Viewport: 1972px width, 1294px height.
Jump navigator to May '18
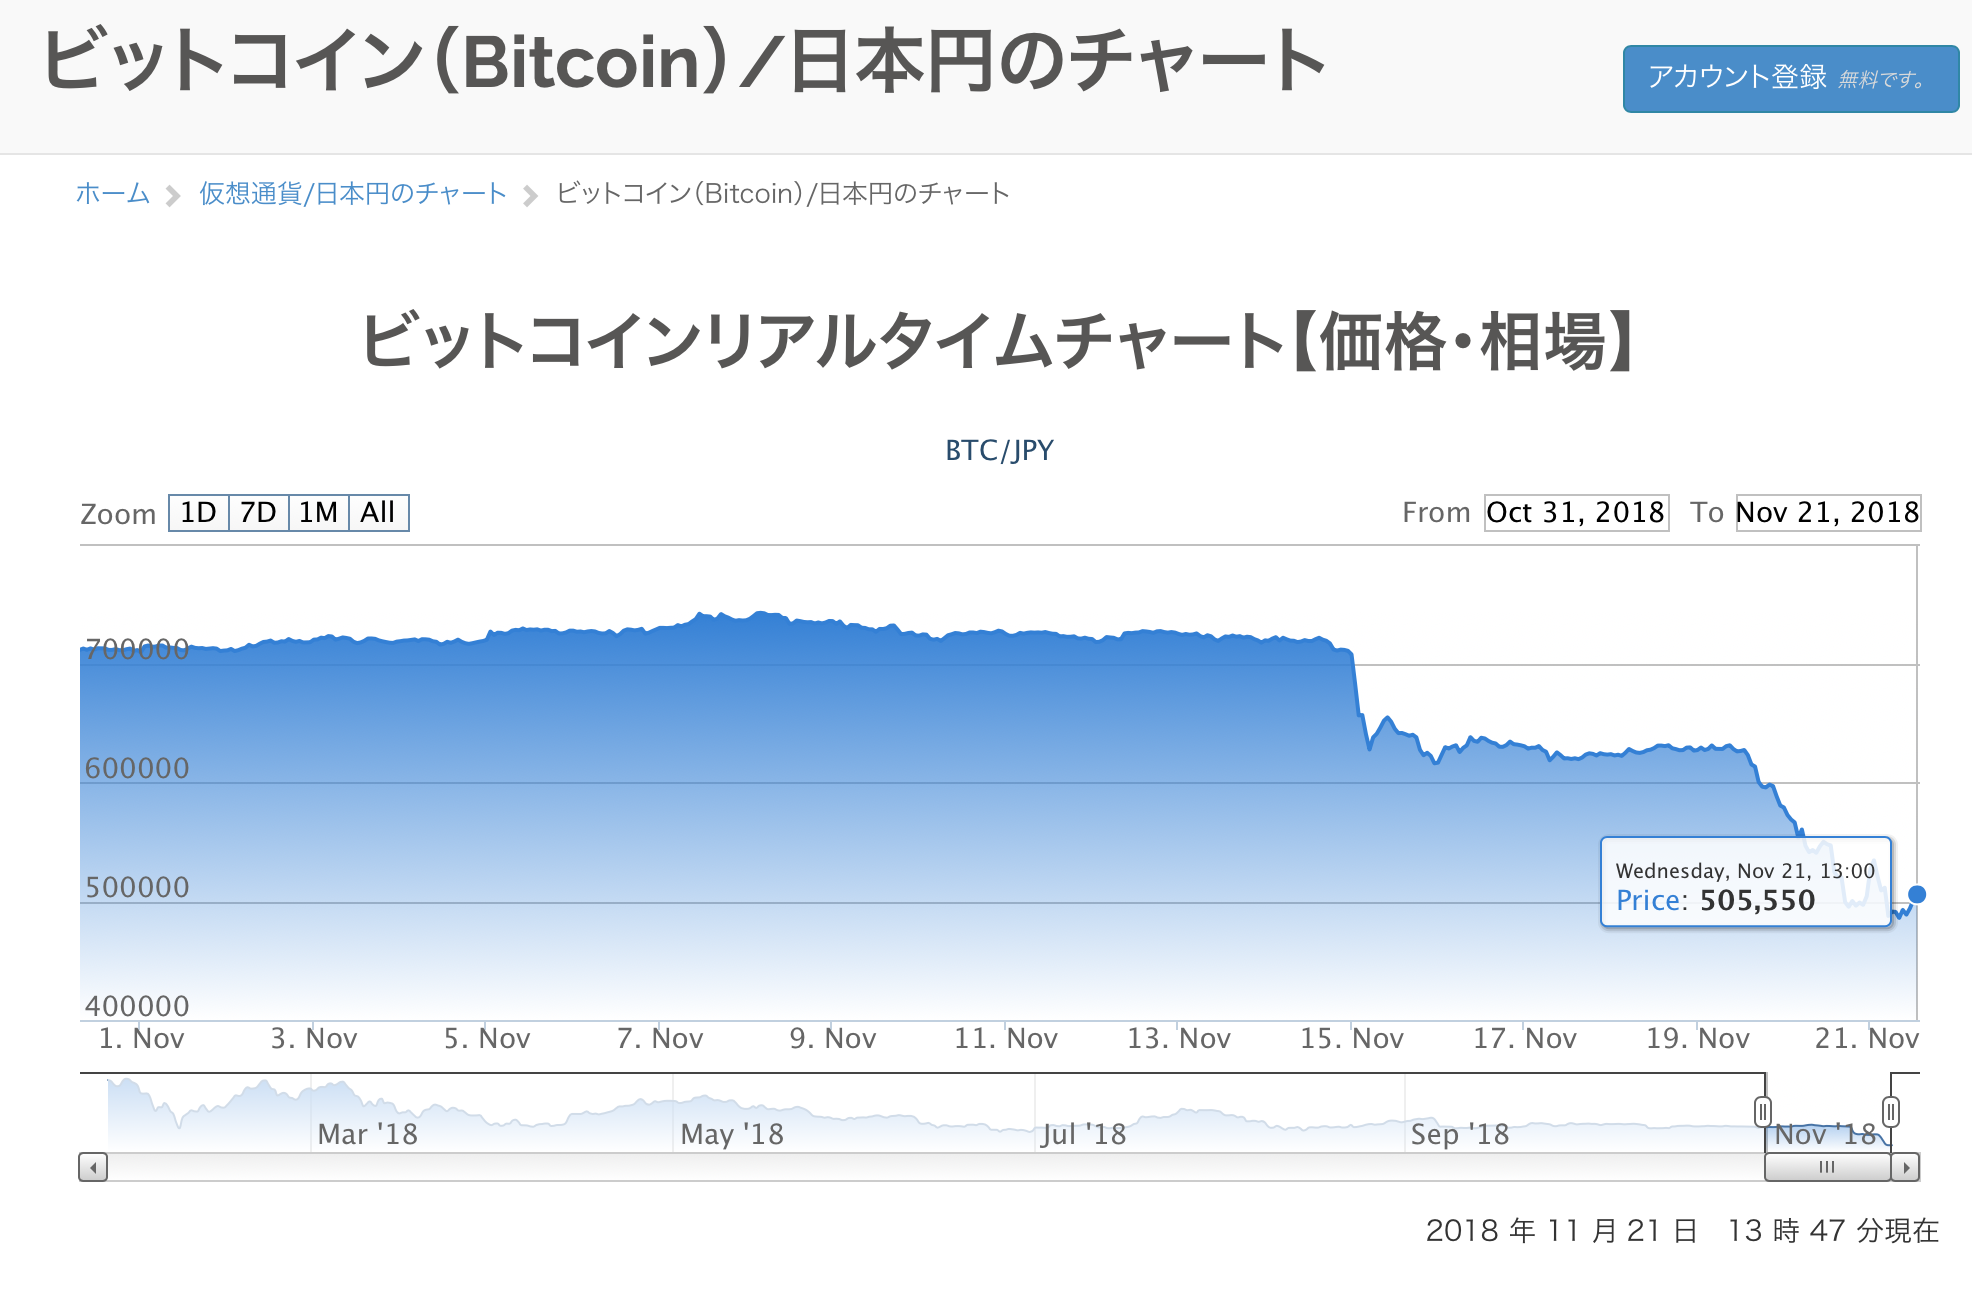(x=732, y=1134)
